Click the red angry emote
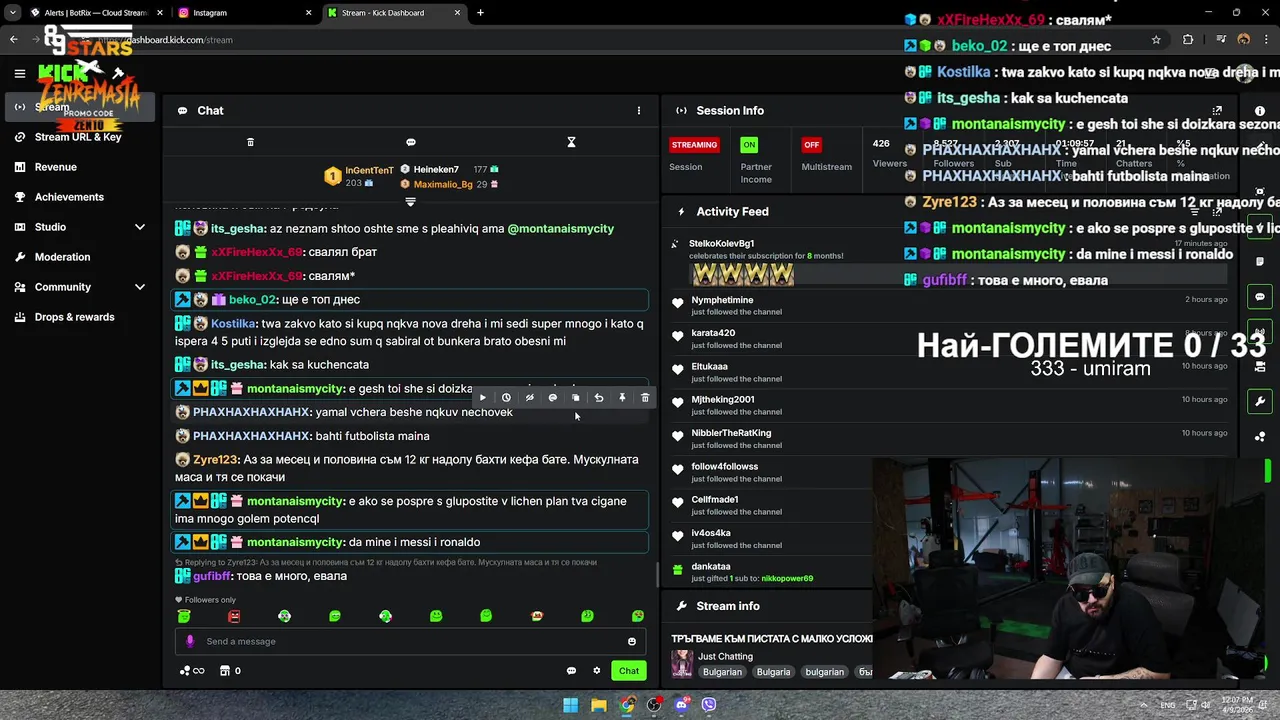 [234, 616]
